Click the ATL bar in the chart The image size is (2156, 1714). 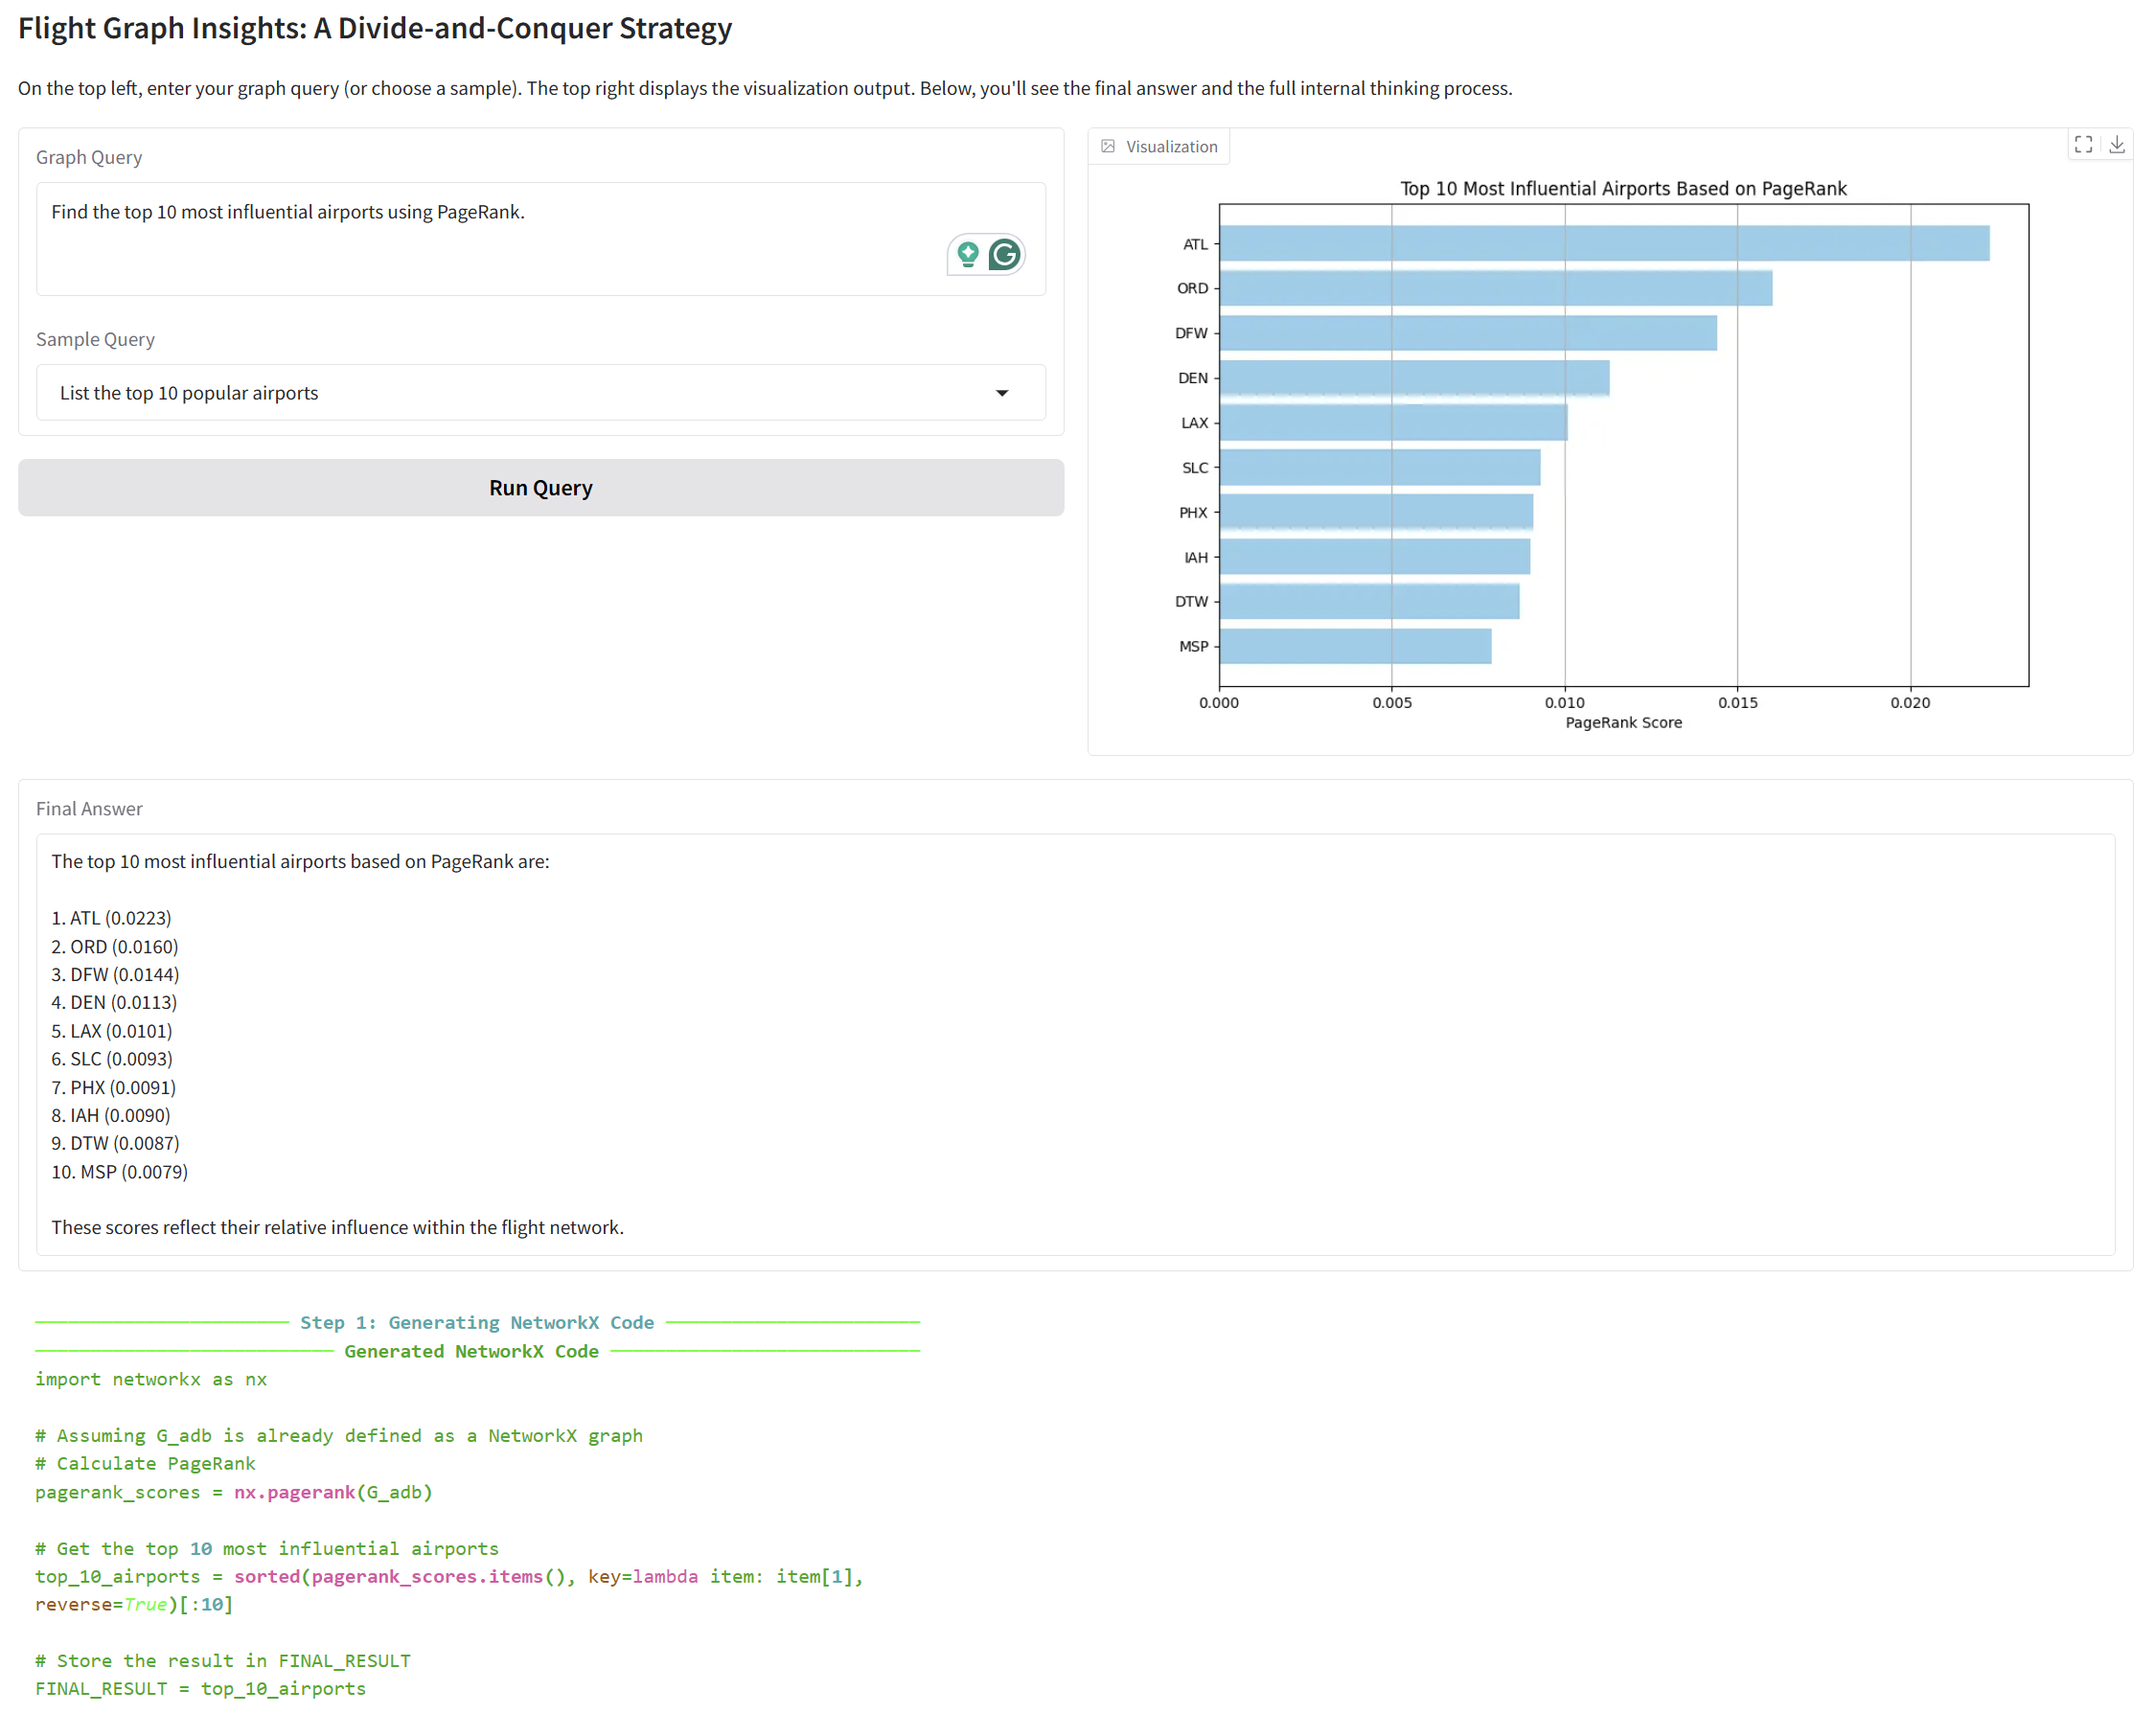1603,244
